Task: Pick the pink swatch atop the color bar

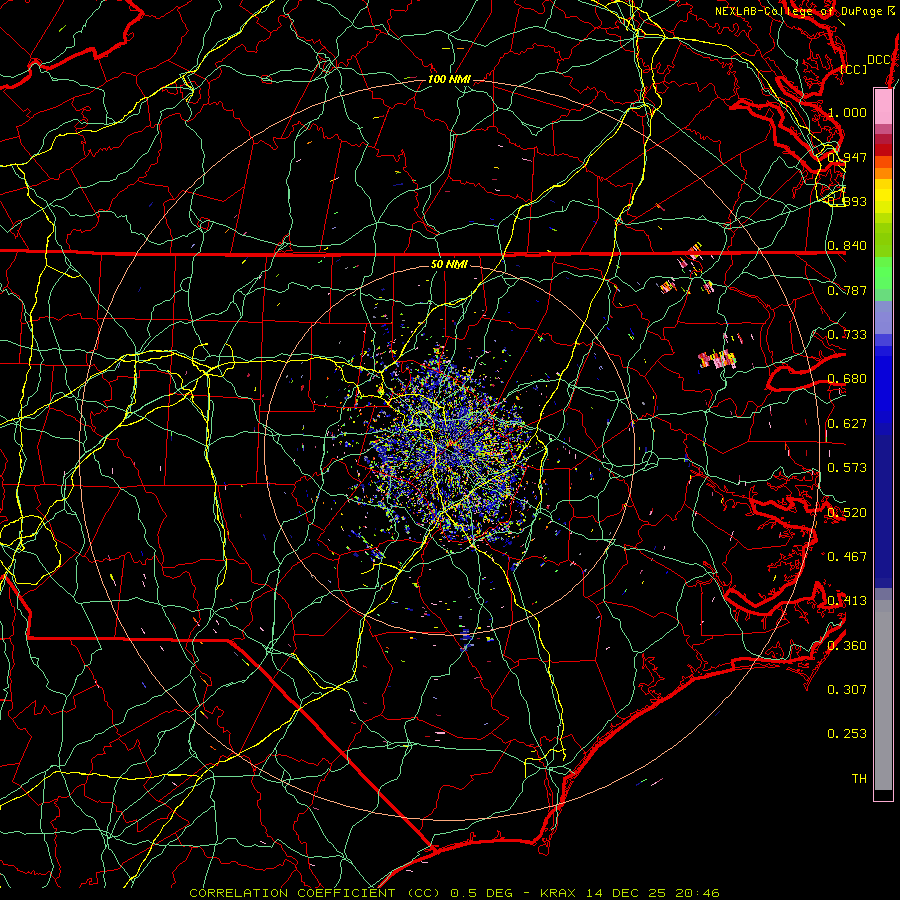Action: pos(883,106)
